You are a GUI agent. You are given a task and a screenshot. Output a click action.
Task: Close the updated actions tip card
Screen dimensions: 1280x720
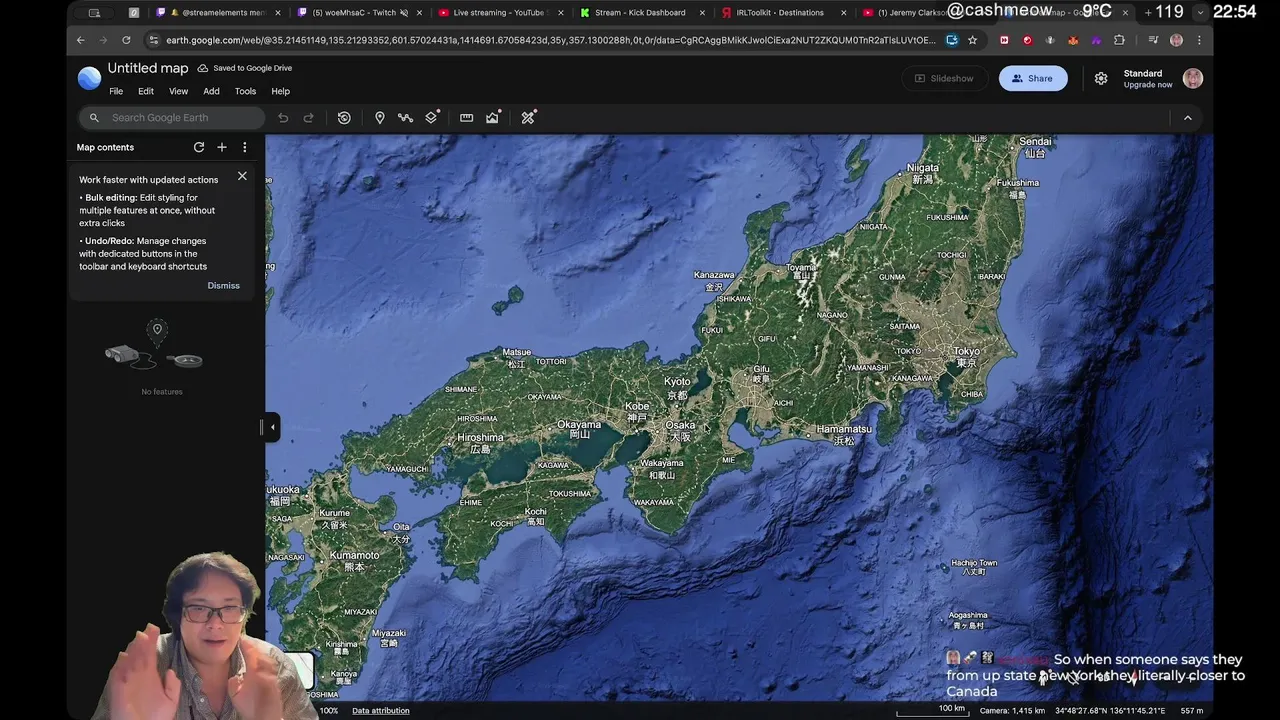tap(242, 176)
